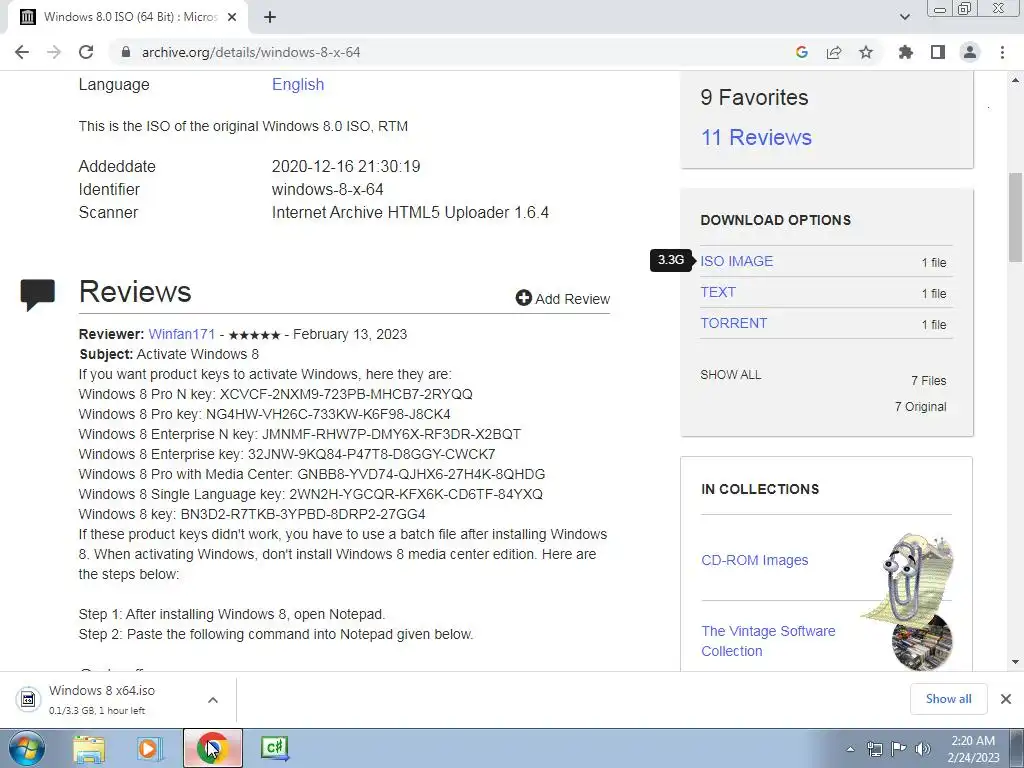This screenshot has height=768, width=1024.
Task: Launch Windows Media Player from taskbar
Action: [150, 748]
